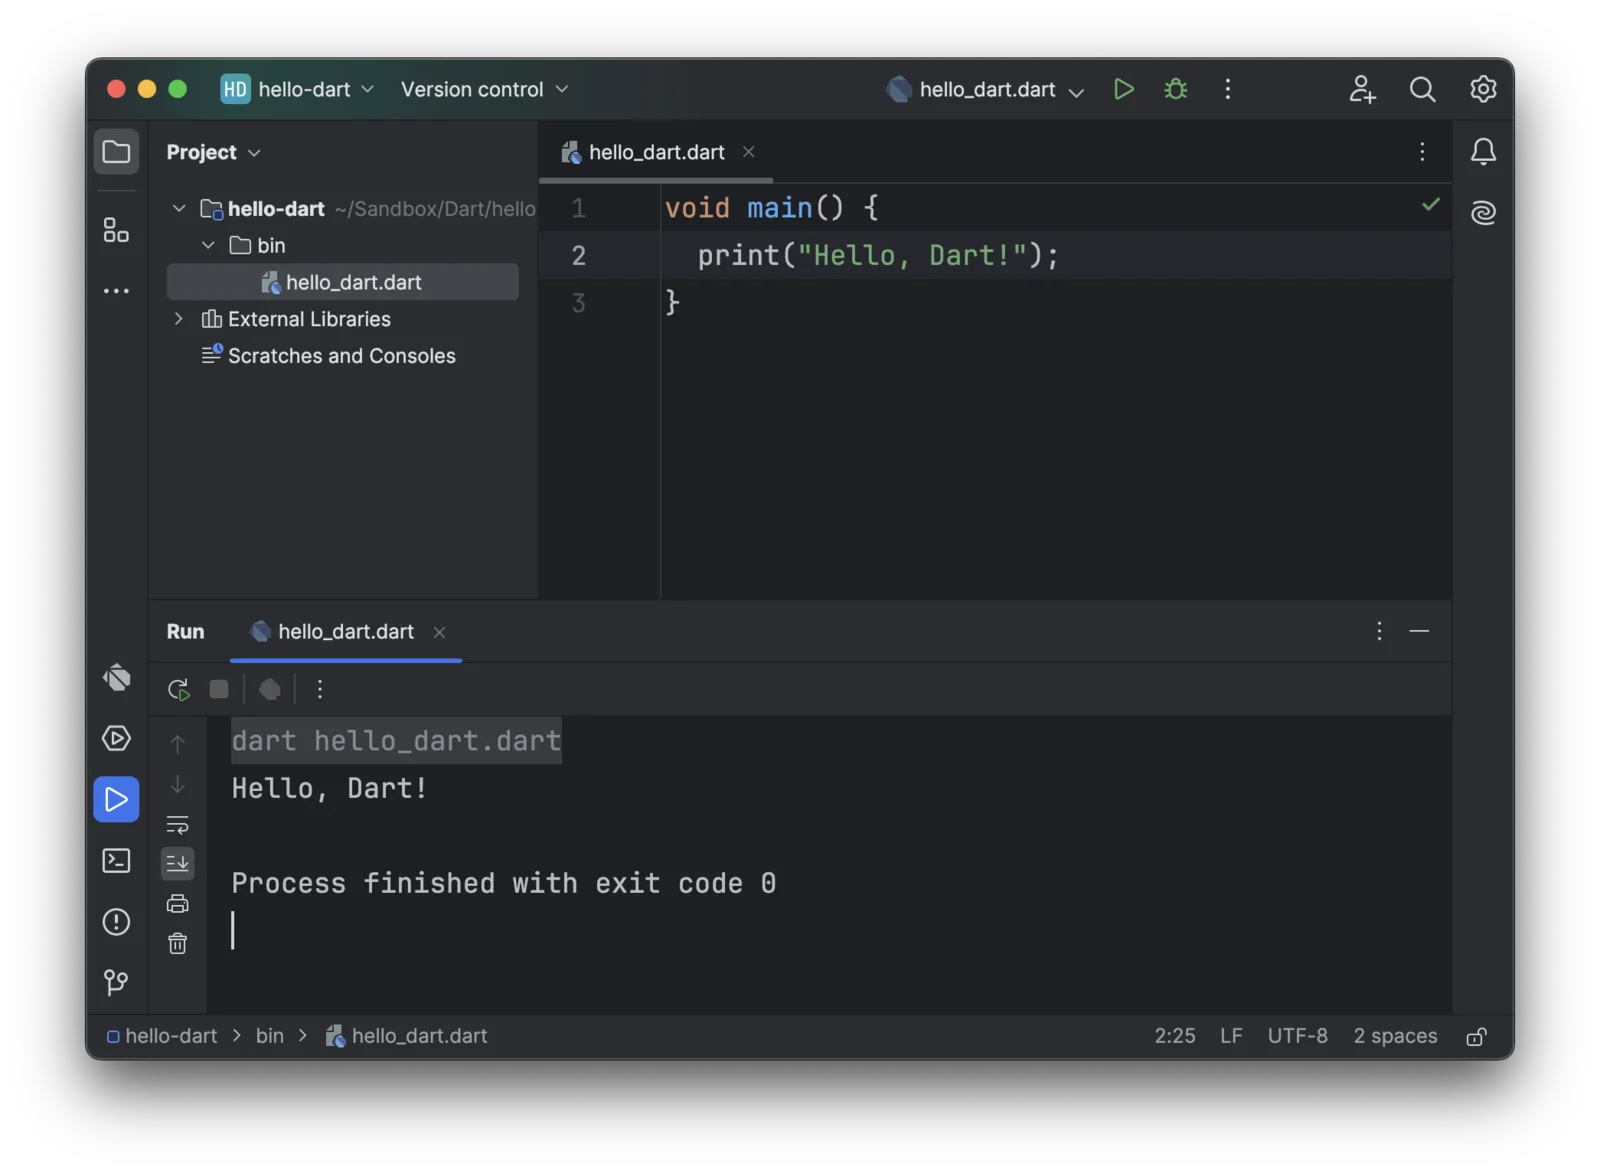
Task: Show more tool windows ellipsis in left sidebar
Action: pyautogui.click(x=116, y=291)
